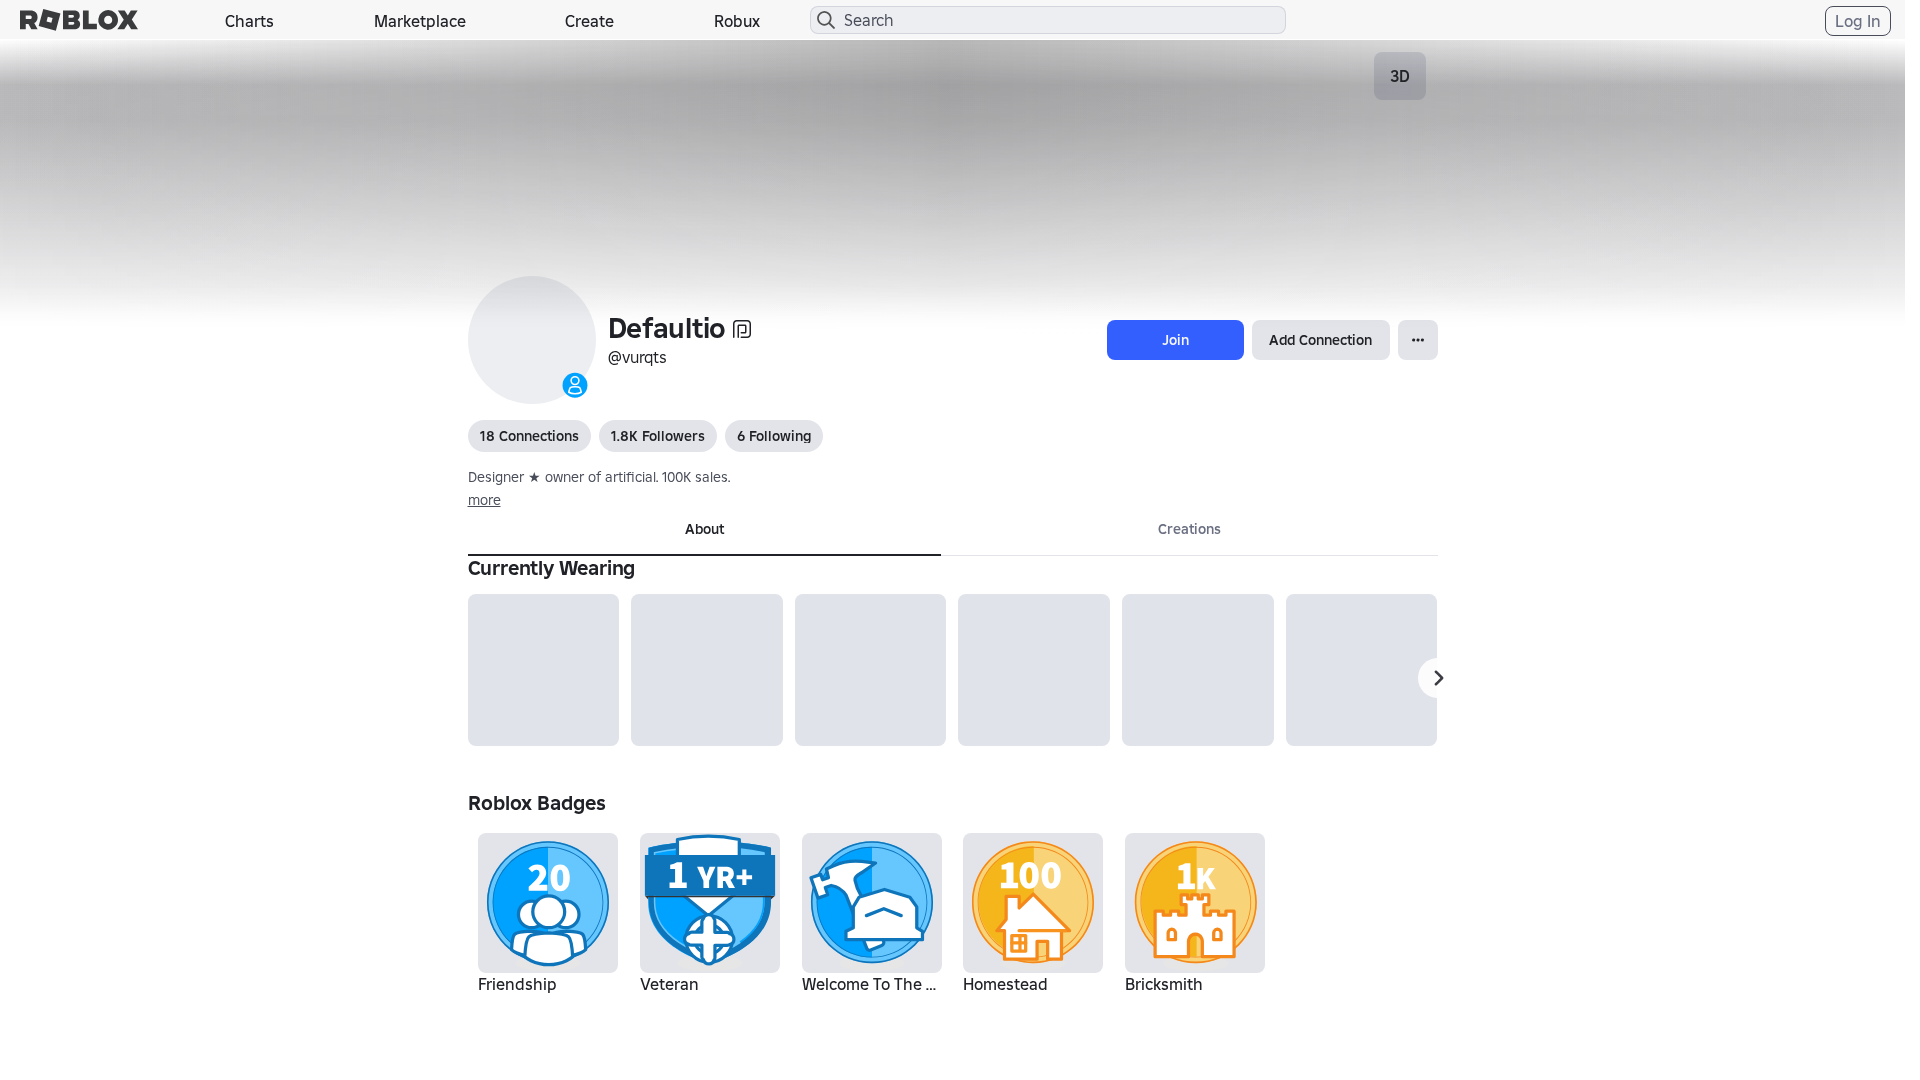Viewport: 1920px width, 1080px height.
Task: Click the Welcome To The ... label
Action: tap(869, 984)
